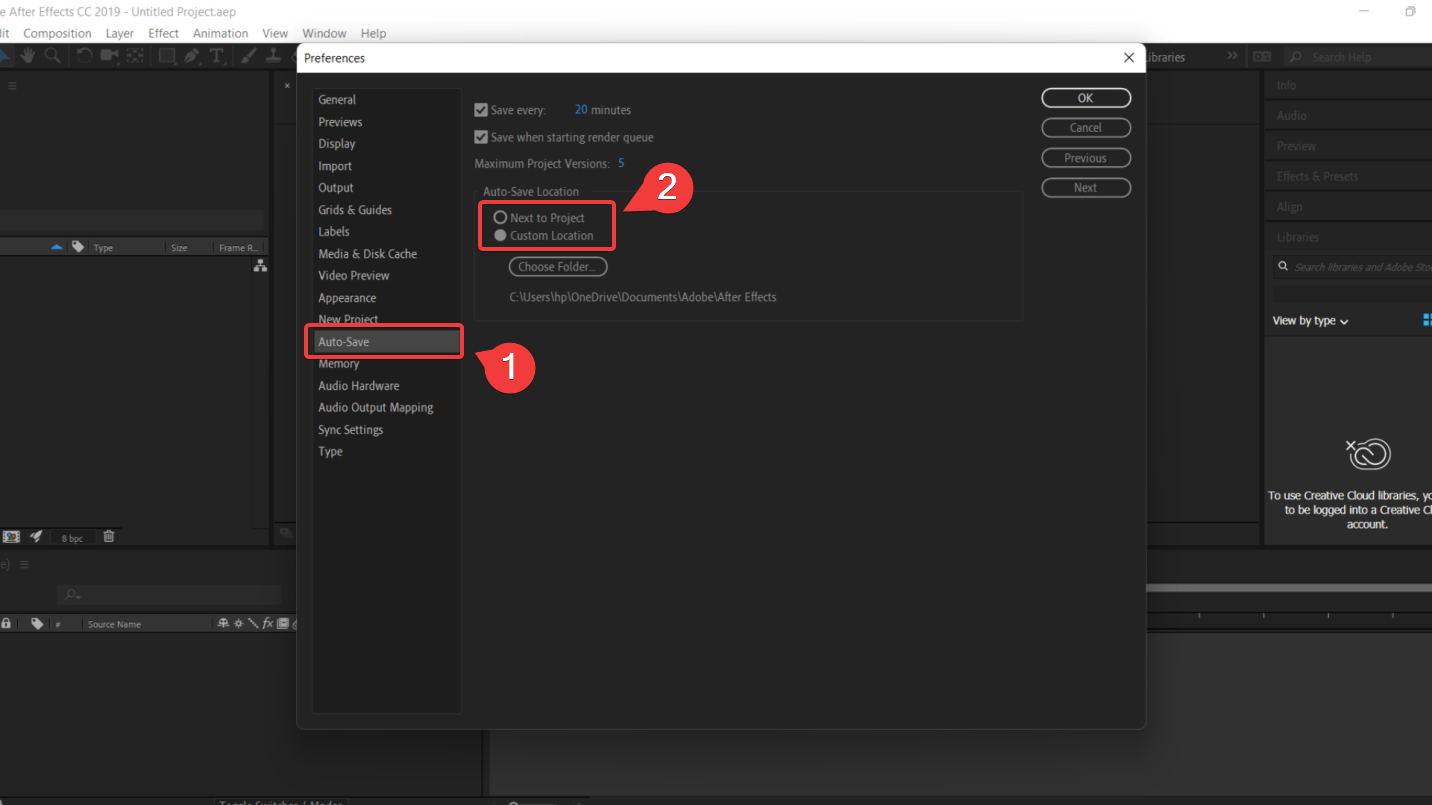Open the Effect menu
The height and width of the screenshot is (805, 1432).
[x=163, y=33]
